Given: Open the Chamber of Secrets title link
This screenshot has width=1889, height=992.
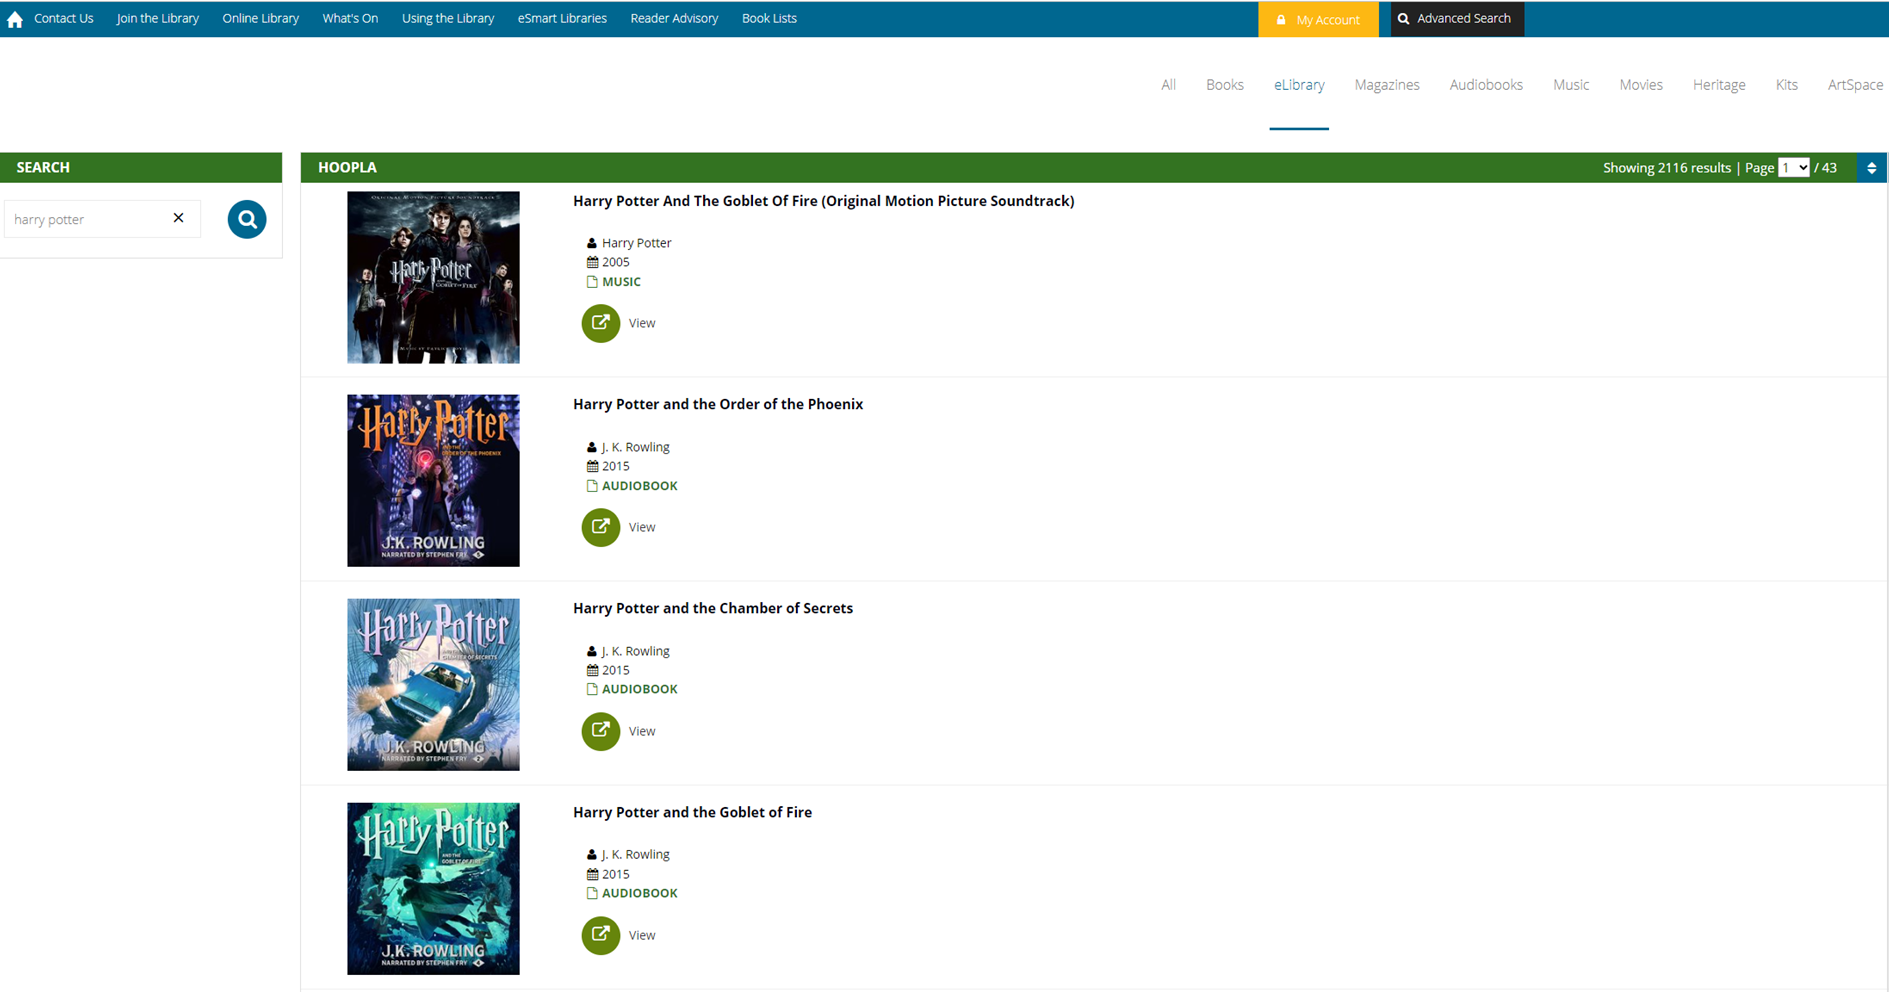Looking at the screenshot, I should pyautogui.click(x=713, y=608).
